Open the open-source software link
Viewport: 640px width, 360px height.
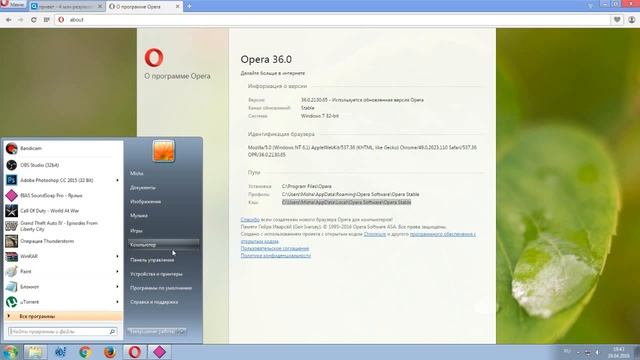tap(443, 234)
